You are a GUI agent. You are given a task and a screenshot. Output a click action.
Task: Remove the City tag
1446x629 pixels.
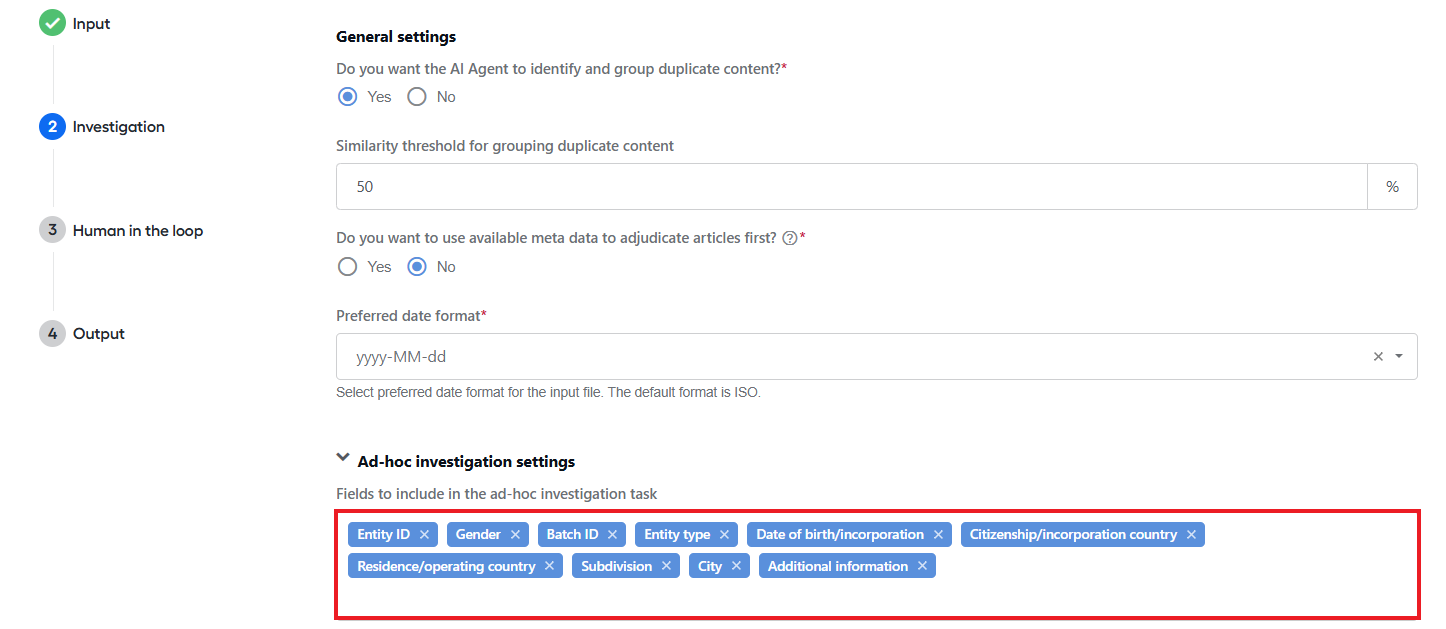(736, 567)
